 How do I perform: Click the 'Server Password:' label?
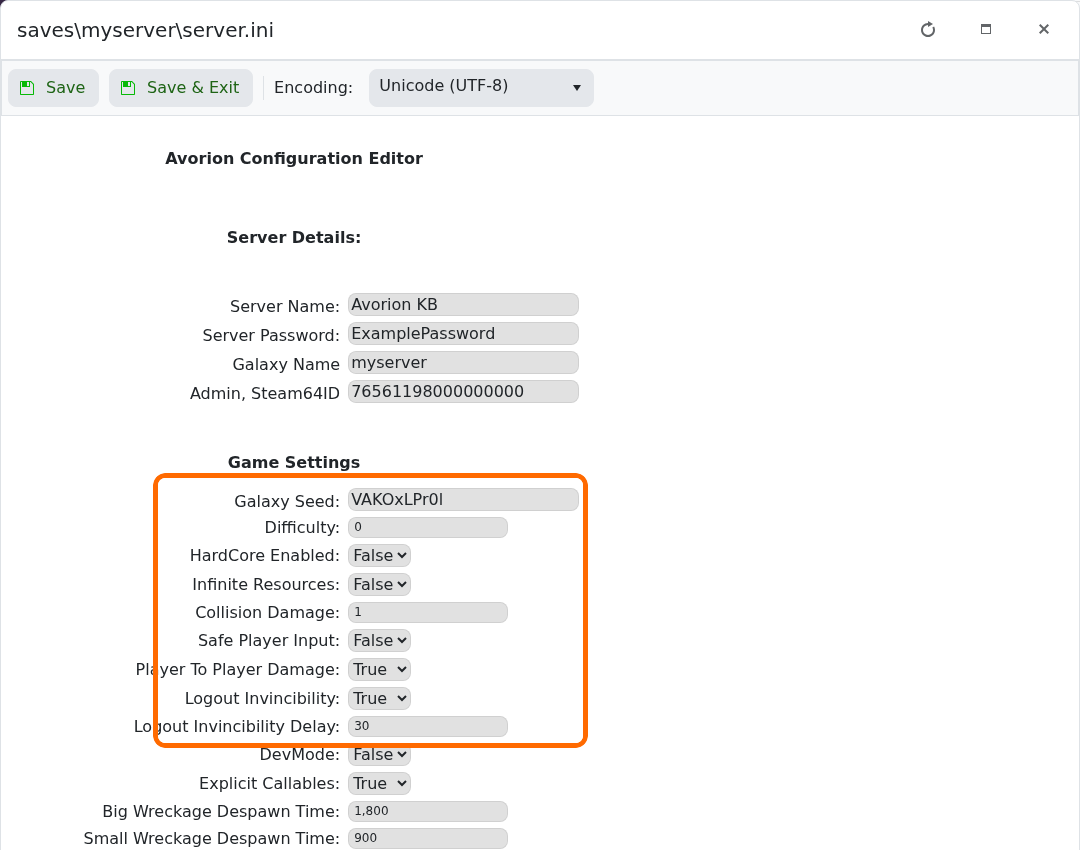271,335
